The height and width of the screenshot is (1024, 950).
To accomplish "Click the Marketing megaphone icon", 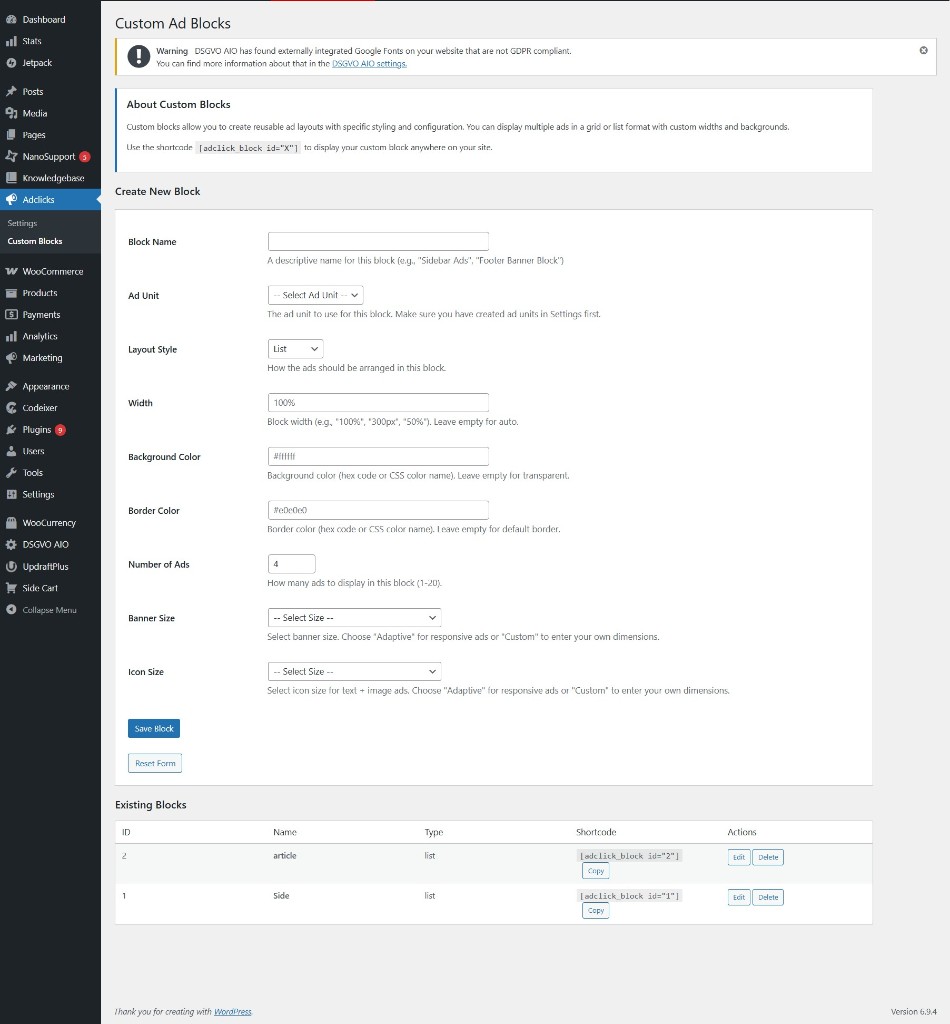I will [x=11, y=357].
